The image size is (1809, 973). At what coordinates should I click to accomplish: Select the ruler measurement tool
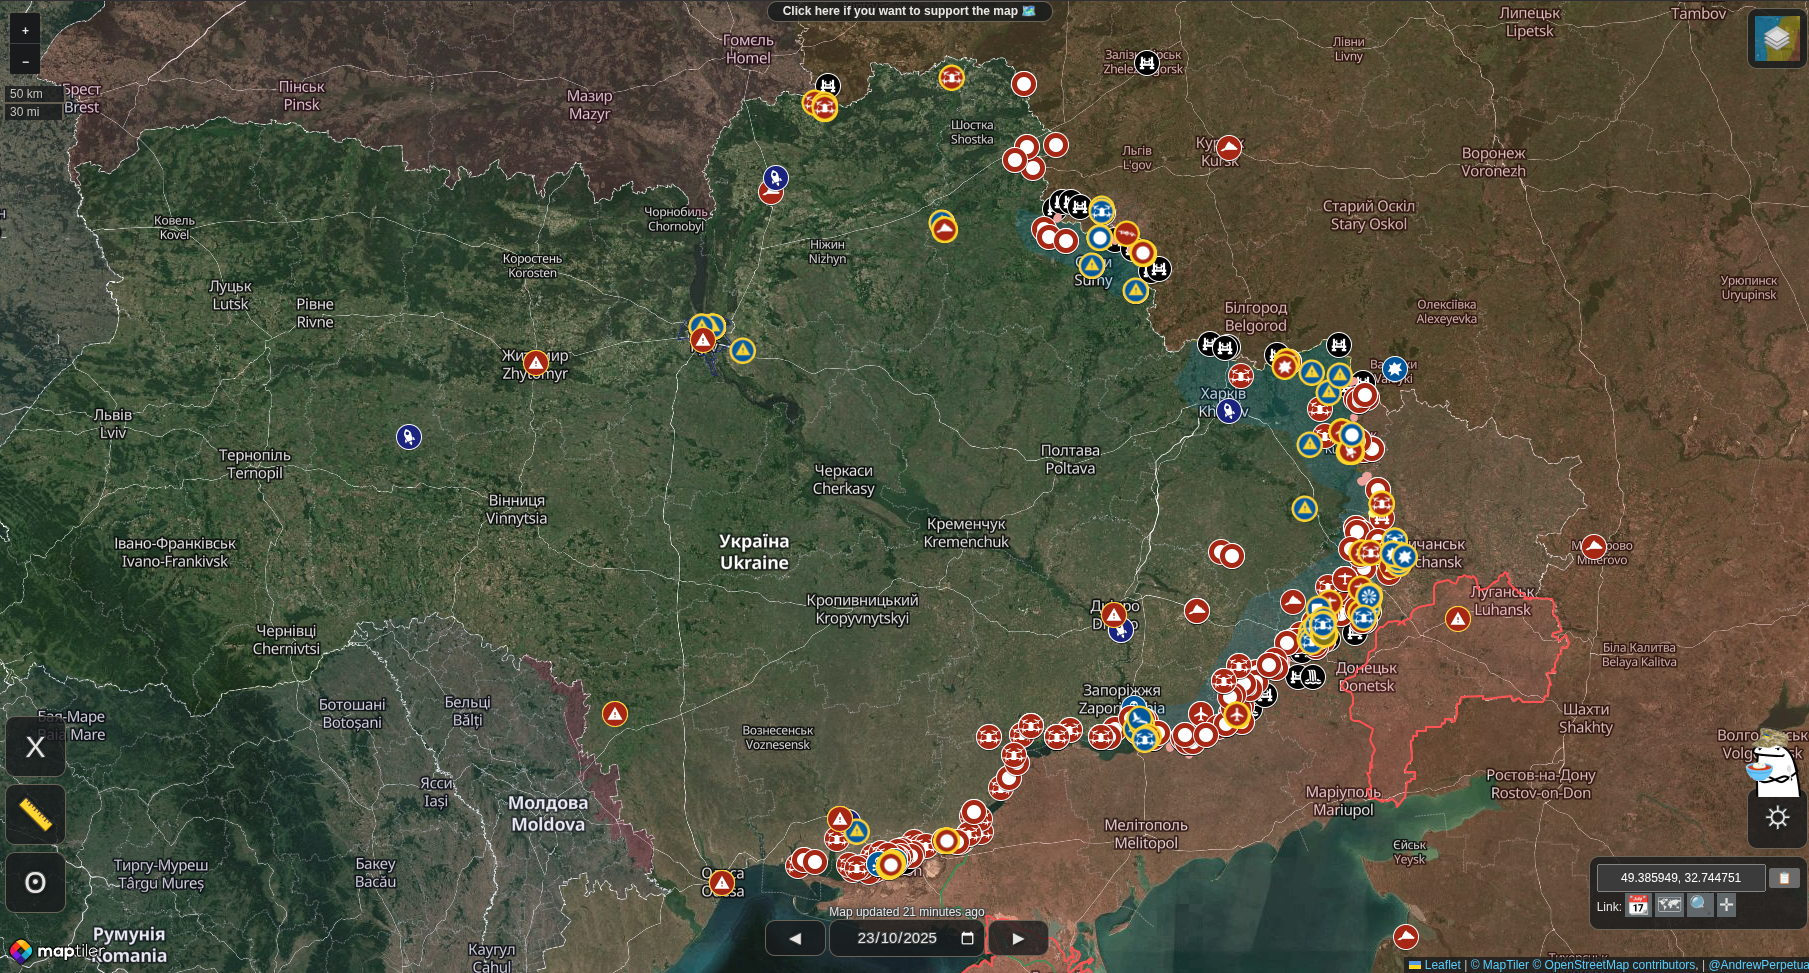click(35, 815)
